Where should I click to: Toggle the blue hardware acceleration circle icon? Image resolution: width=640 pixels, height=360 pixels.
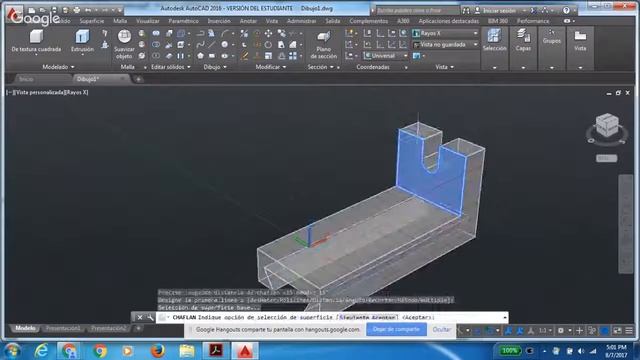604,330
